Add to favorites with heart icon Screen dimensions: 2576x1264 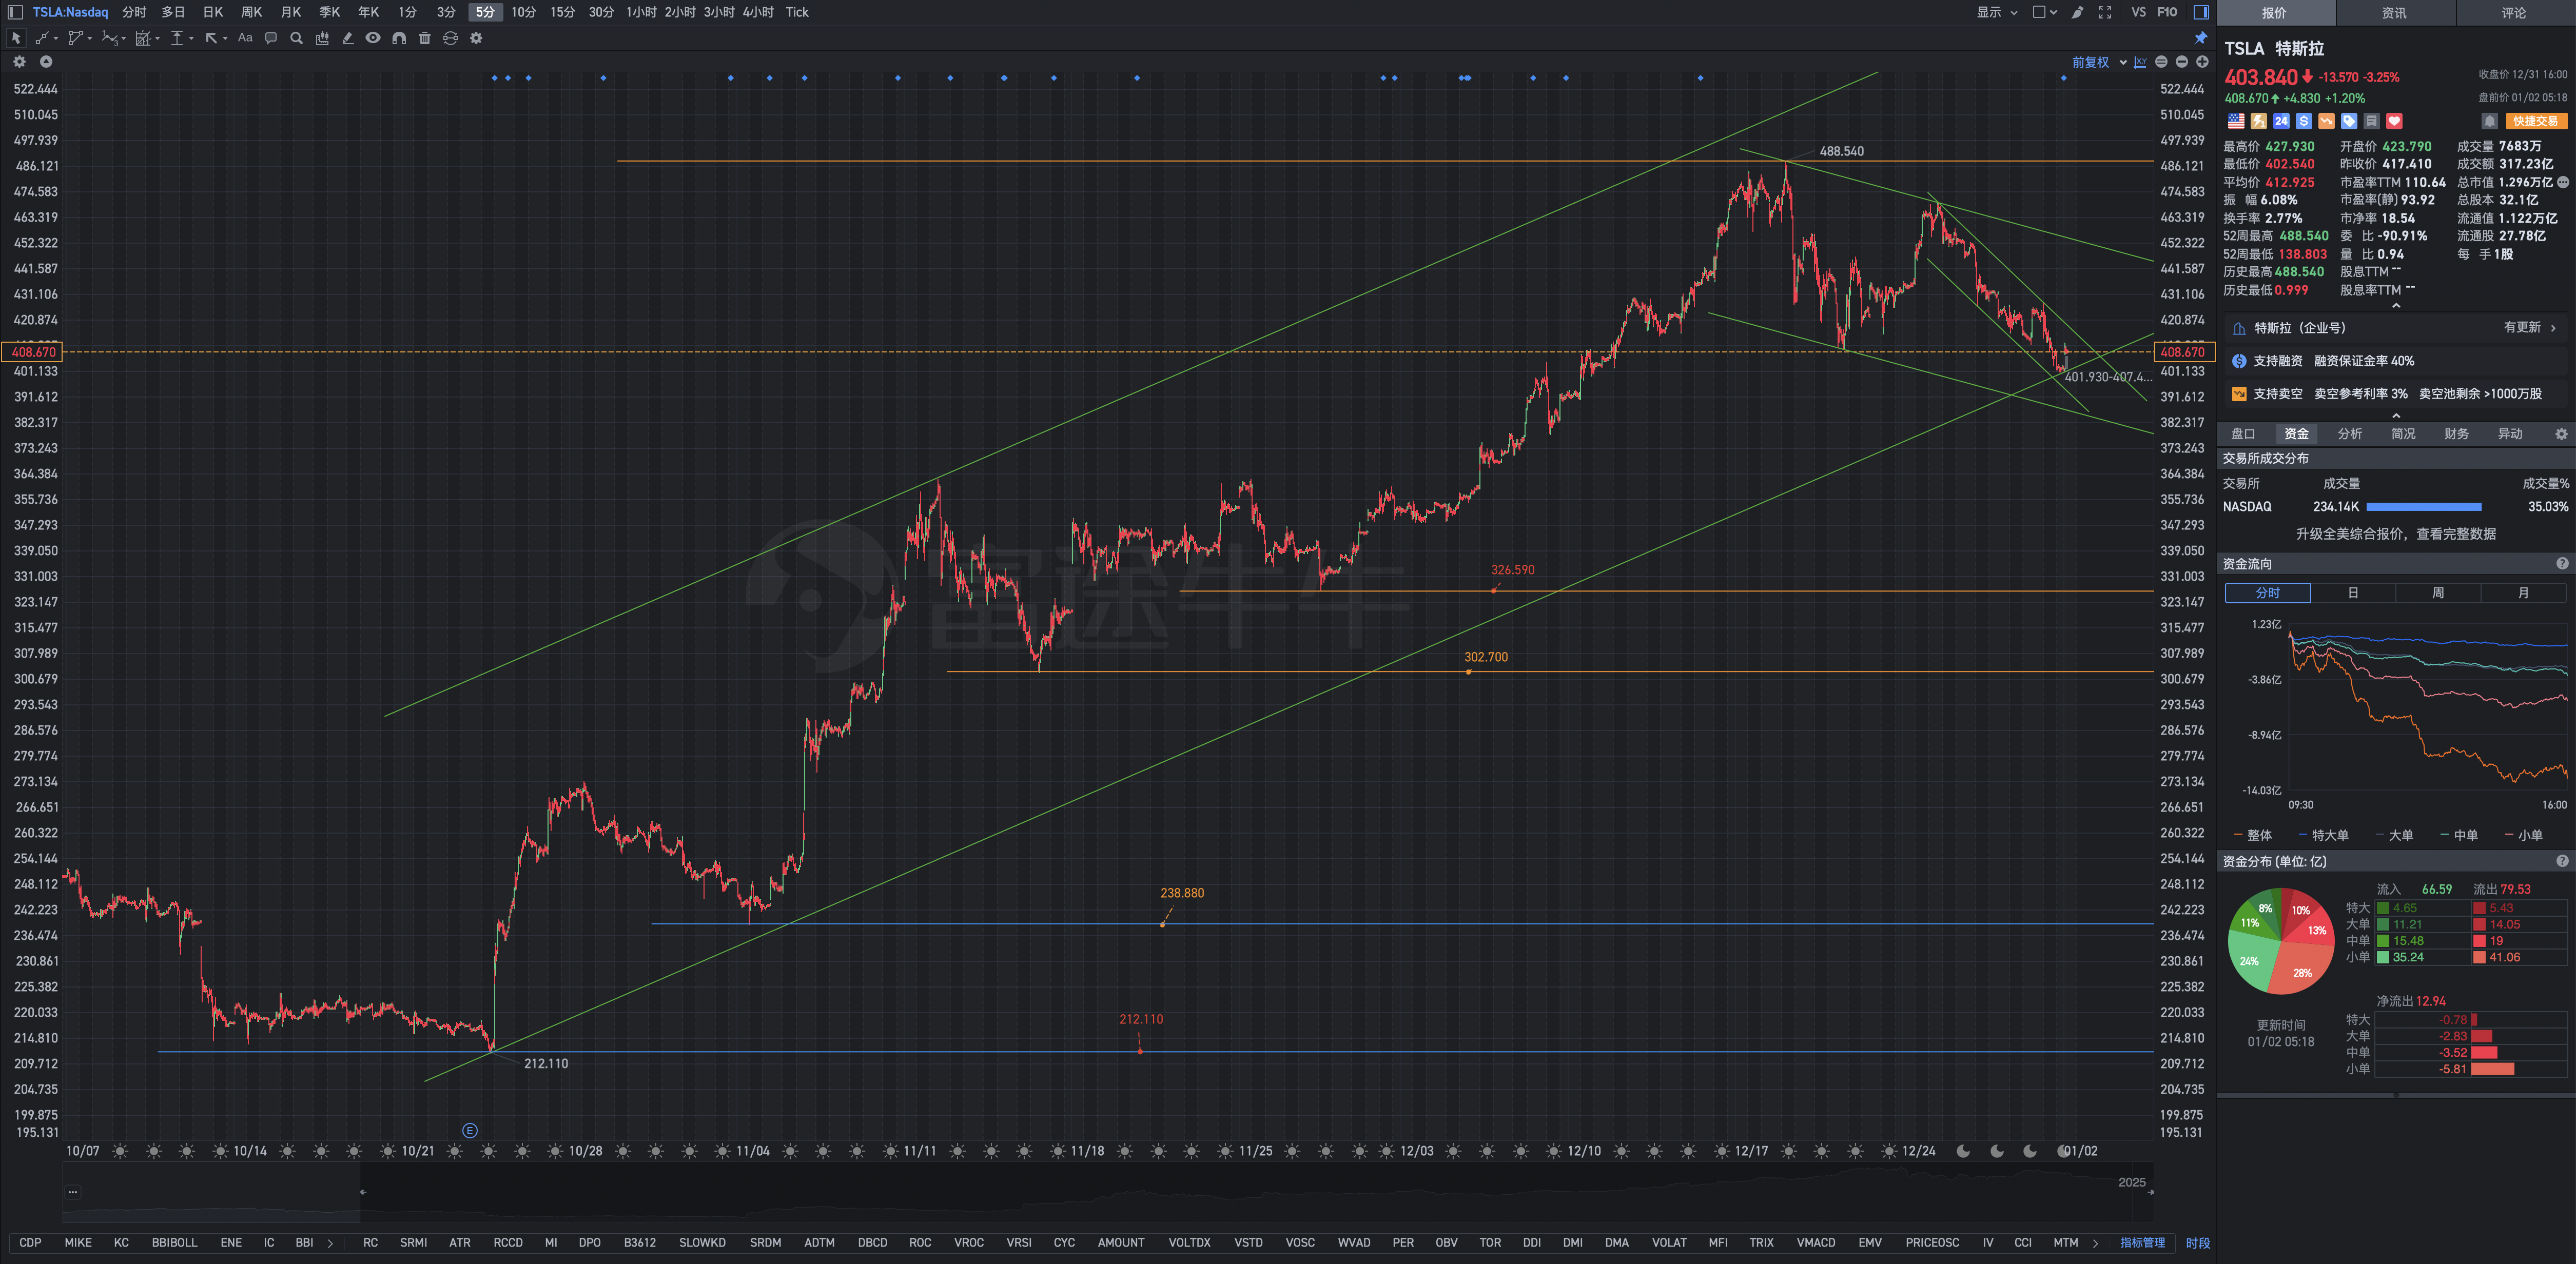tap(2394, 121)
